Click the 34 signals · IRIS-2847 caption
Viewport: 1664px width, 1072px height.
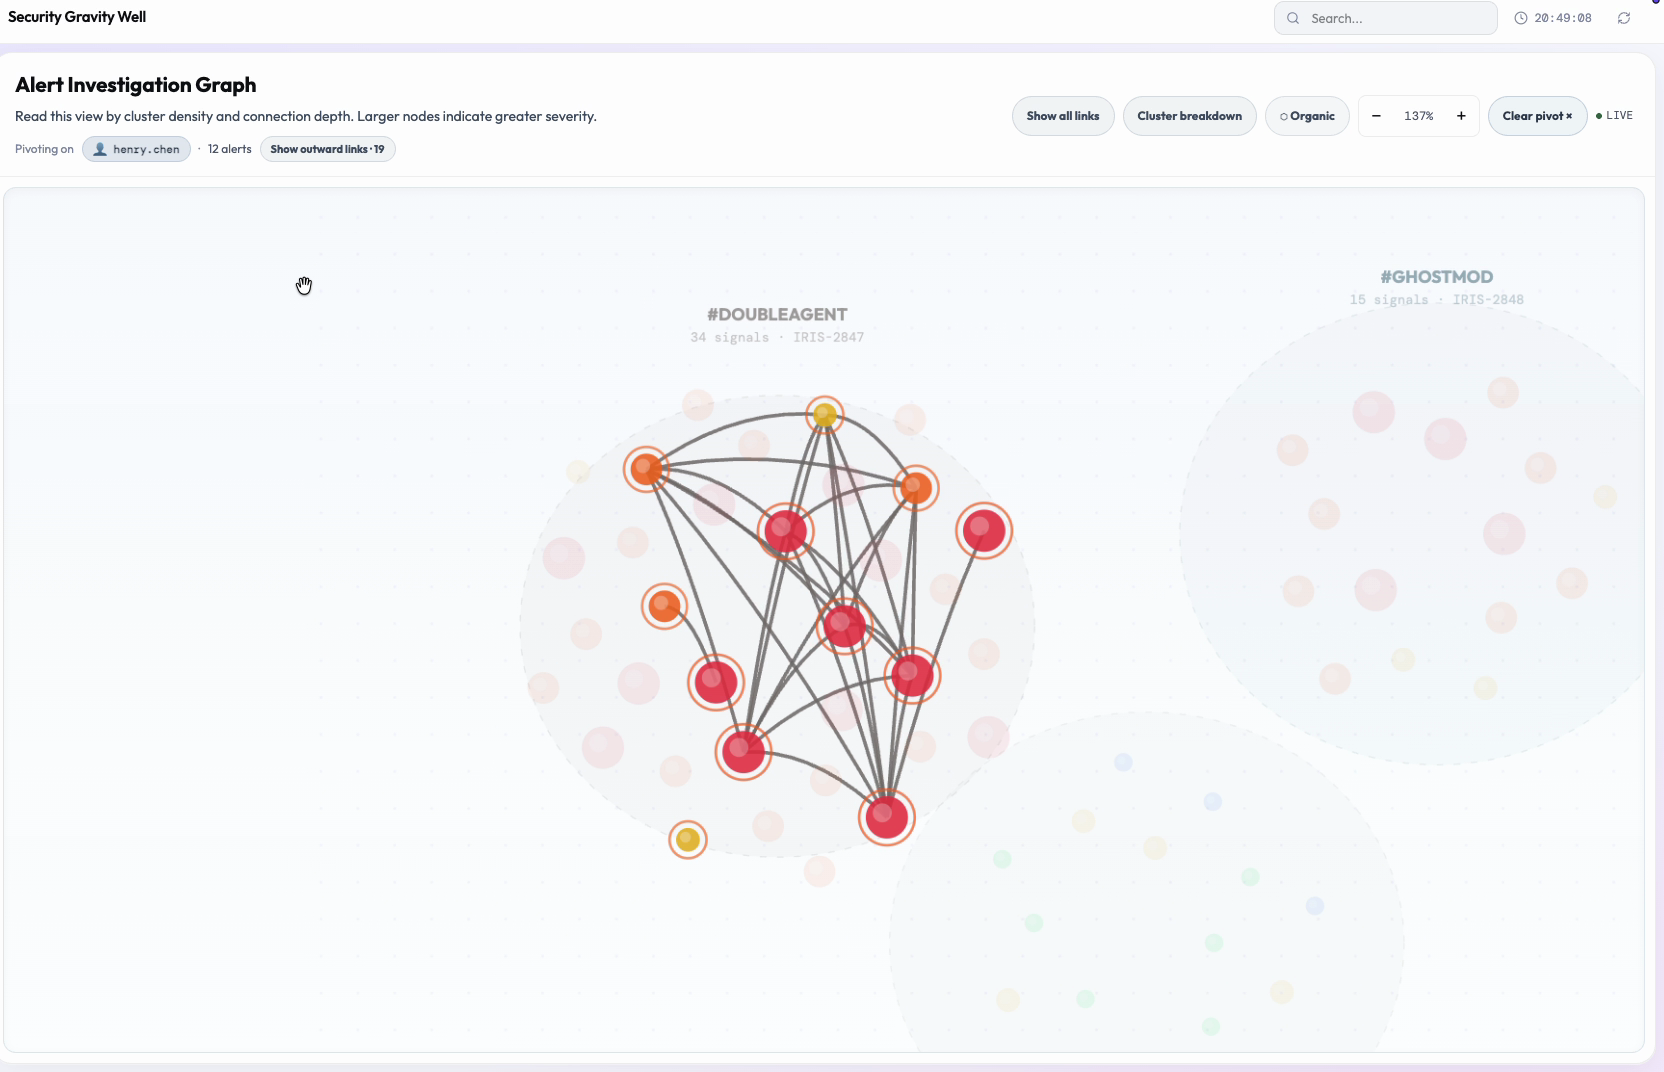(x=777, y=338)
